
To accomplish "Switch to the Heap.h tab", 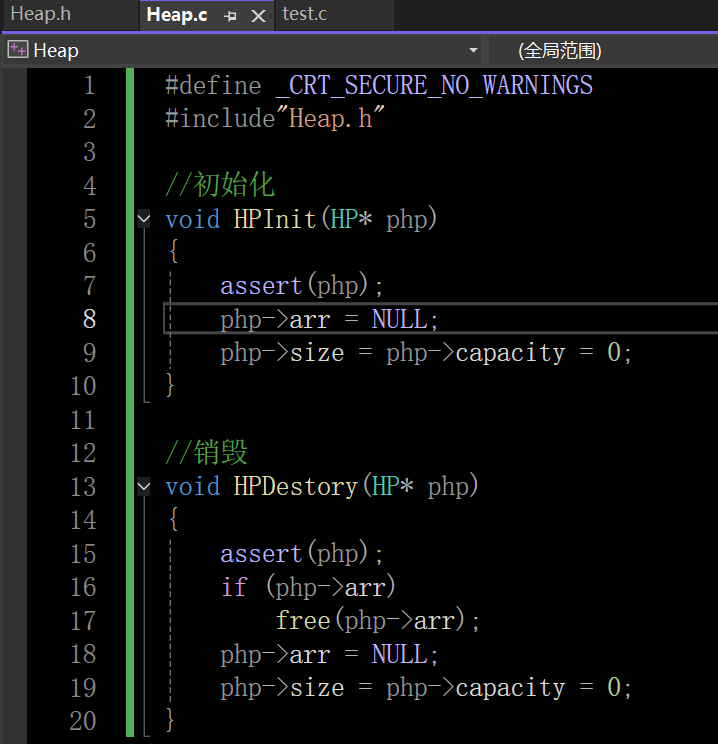I will (x=41, y=14).
